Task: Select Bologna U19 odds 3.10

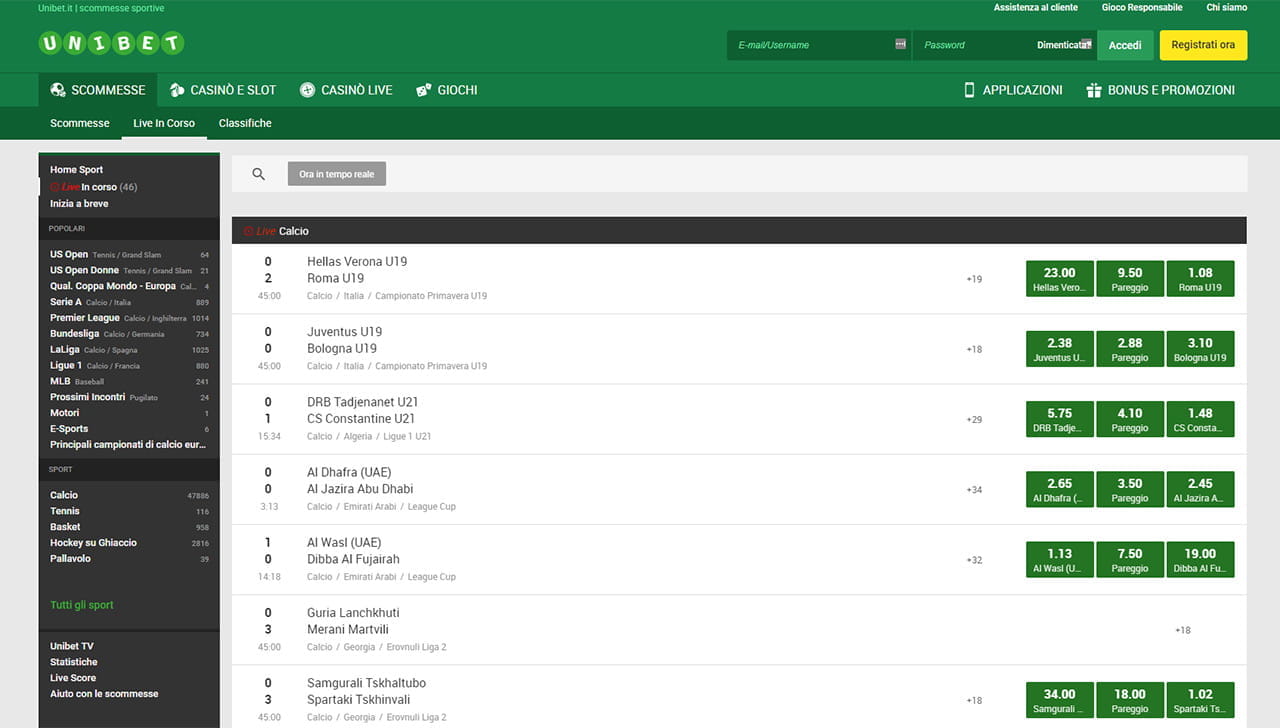Action: pyautogui.click(x=1200, y=349)
